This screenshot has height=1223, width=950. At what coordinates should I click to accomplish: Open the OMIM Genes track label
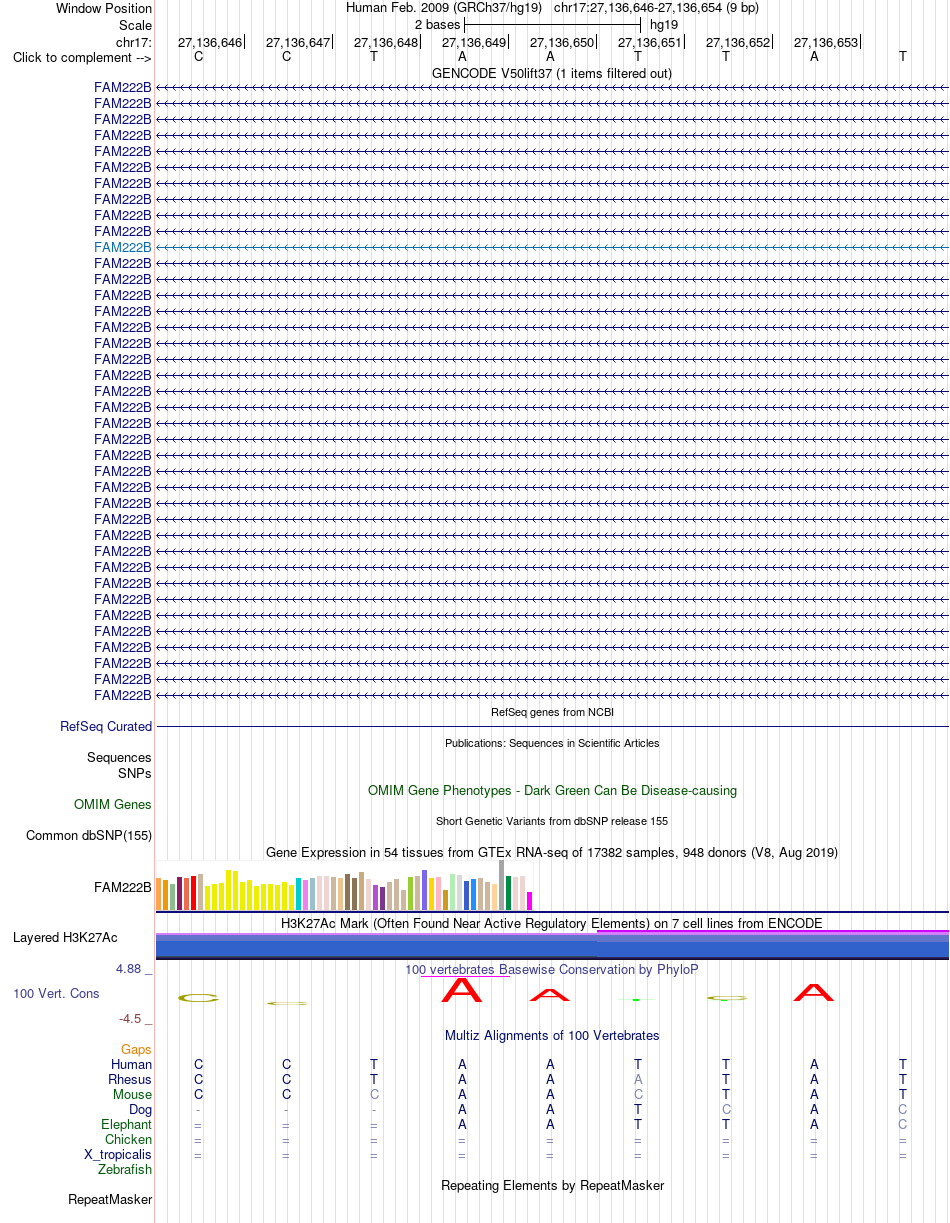click(x=113, y=805)
